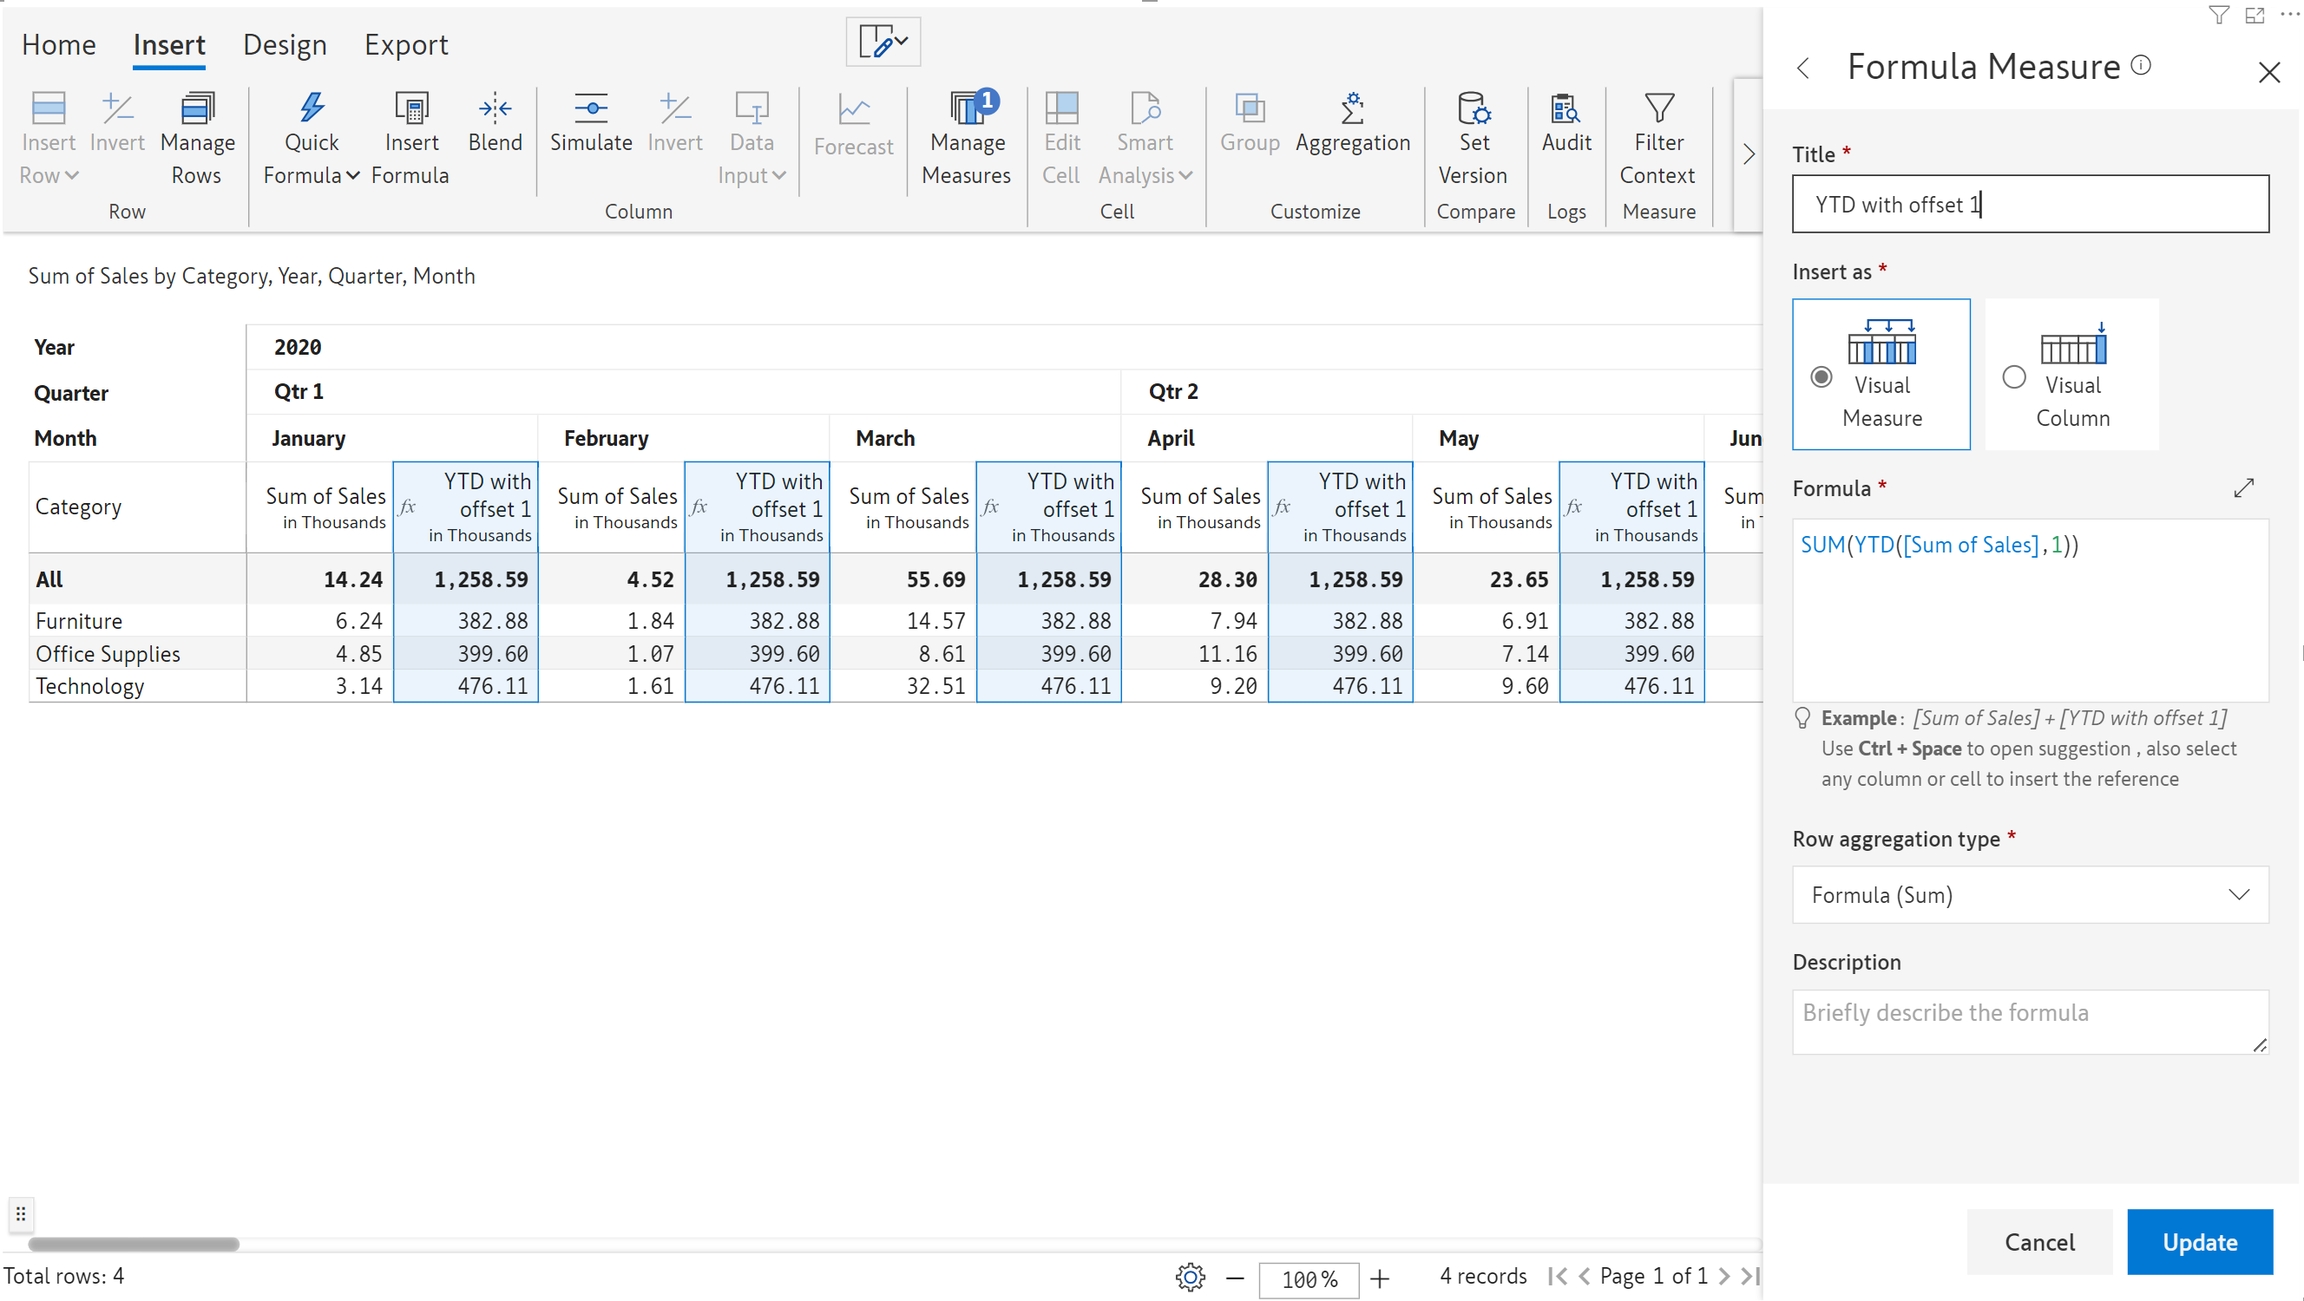2304x1301 pixels.
Task: Open the Row aggregation type dropdown
Action: (x=2030, y=895)
